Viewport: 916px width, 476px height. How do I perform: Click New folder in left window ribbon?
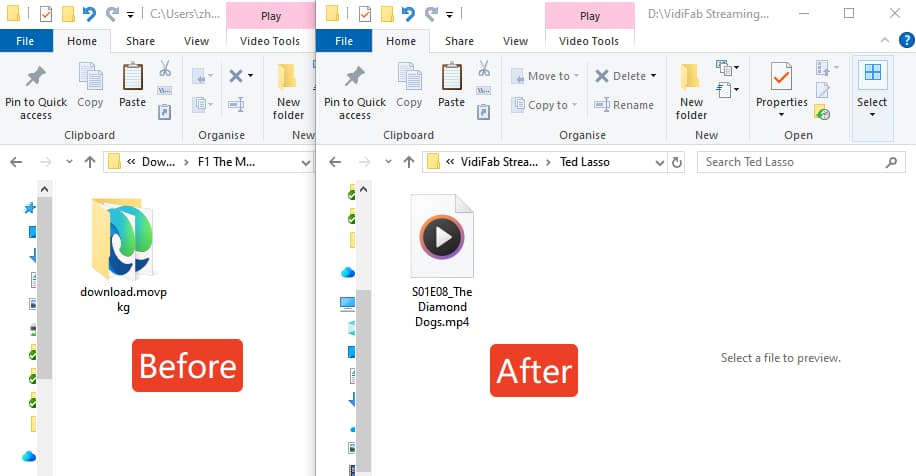pos(288,92)
